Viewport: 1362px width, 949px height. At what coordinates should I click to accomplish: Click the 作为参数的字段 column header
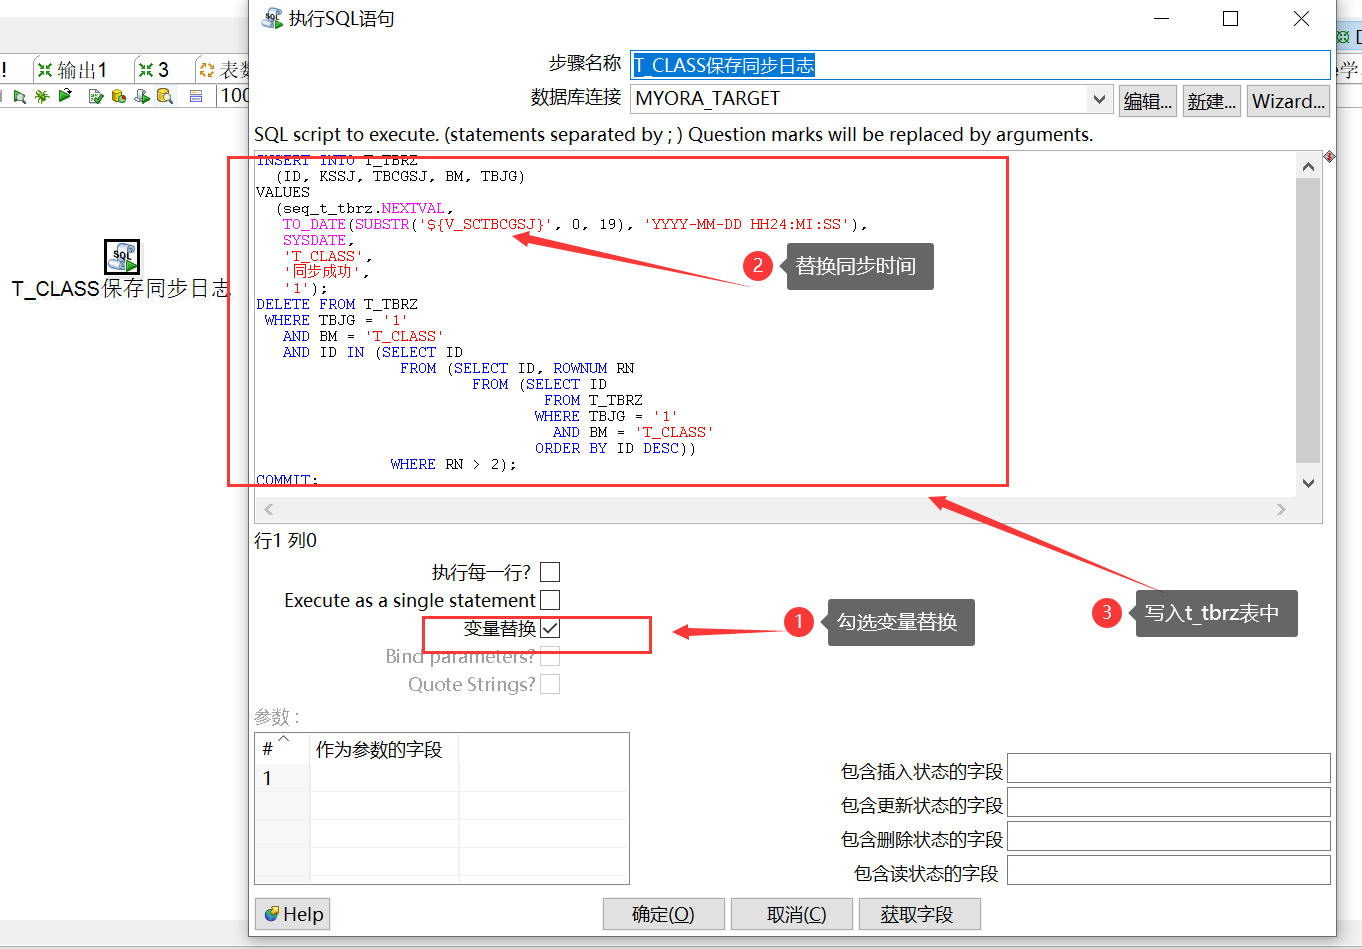(x=384, y=749)
